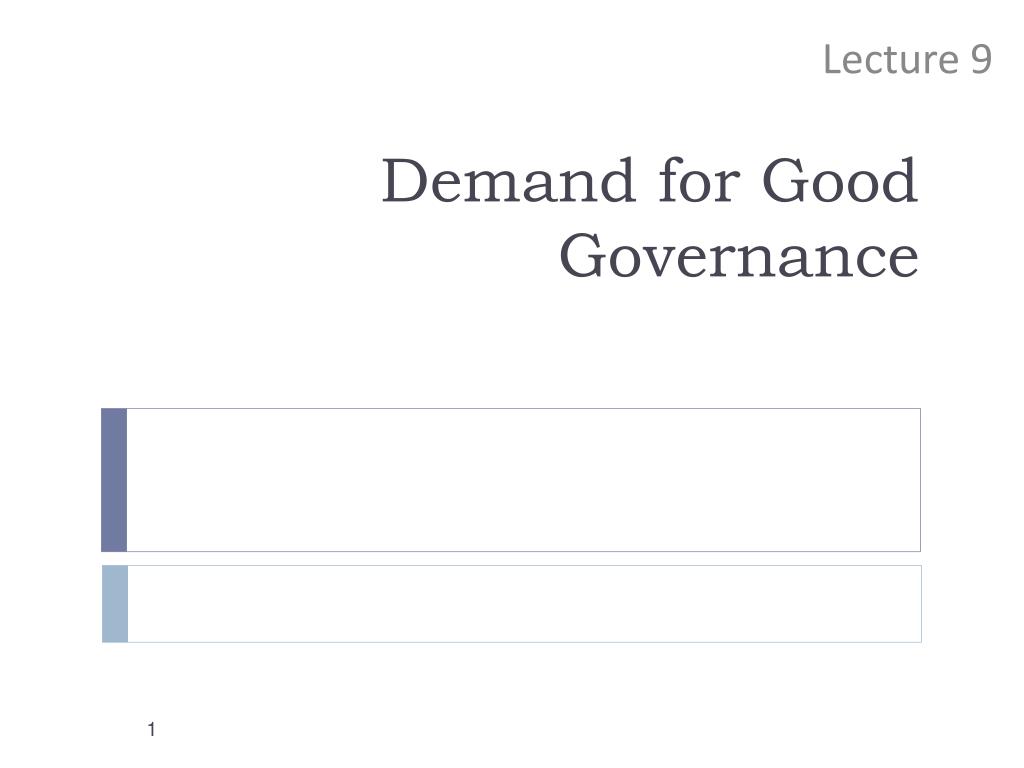Click gap between the two text boxes

point(511,559)
